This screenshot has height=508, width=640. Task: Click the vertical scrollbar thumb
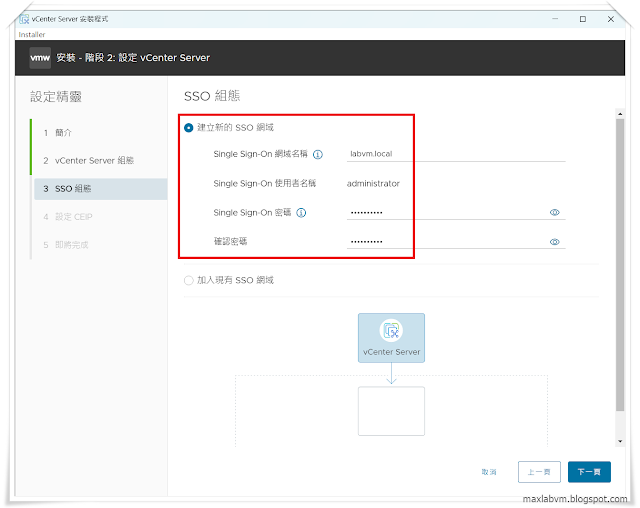click(x=620, y=265)
